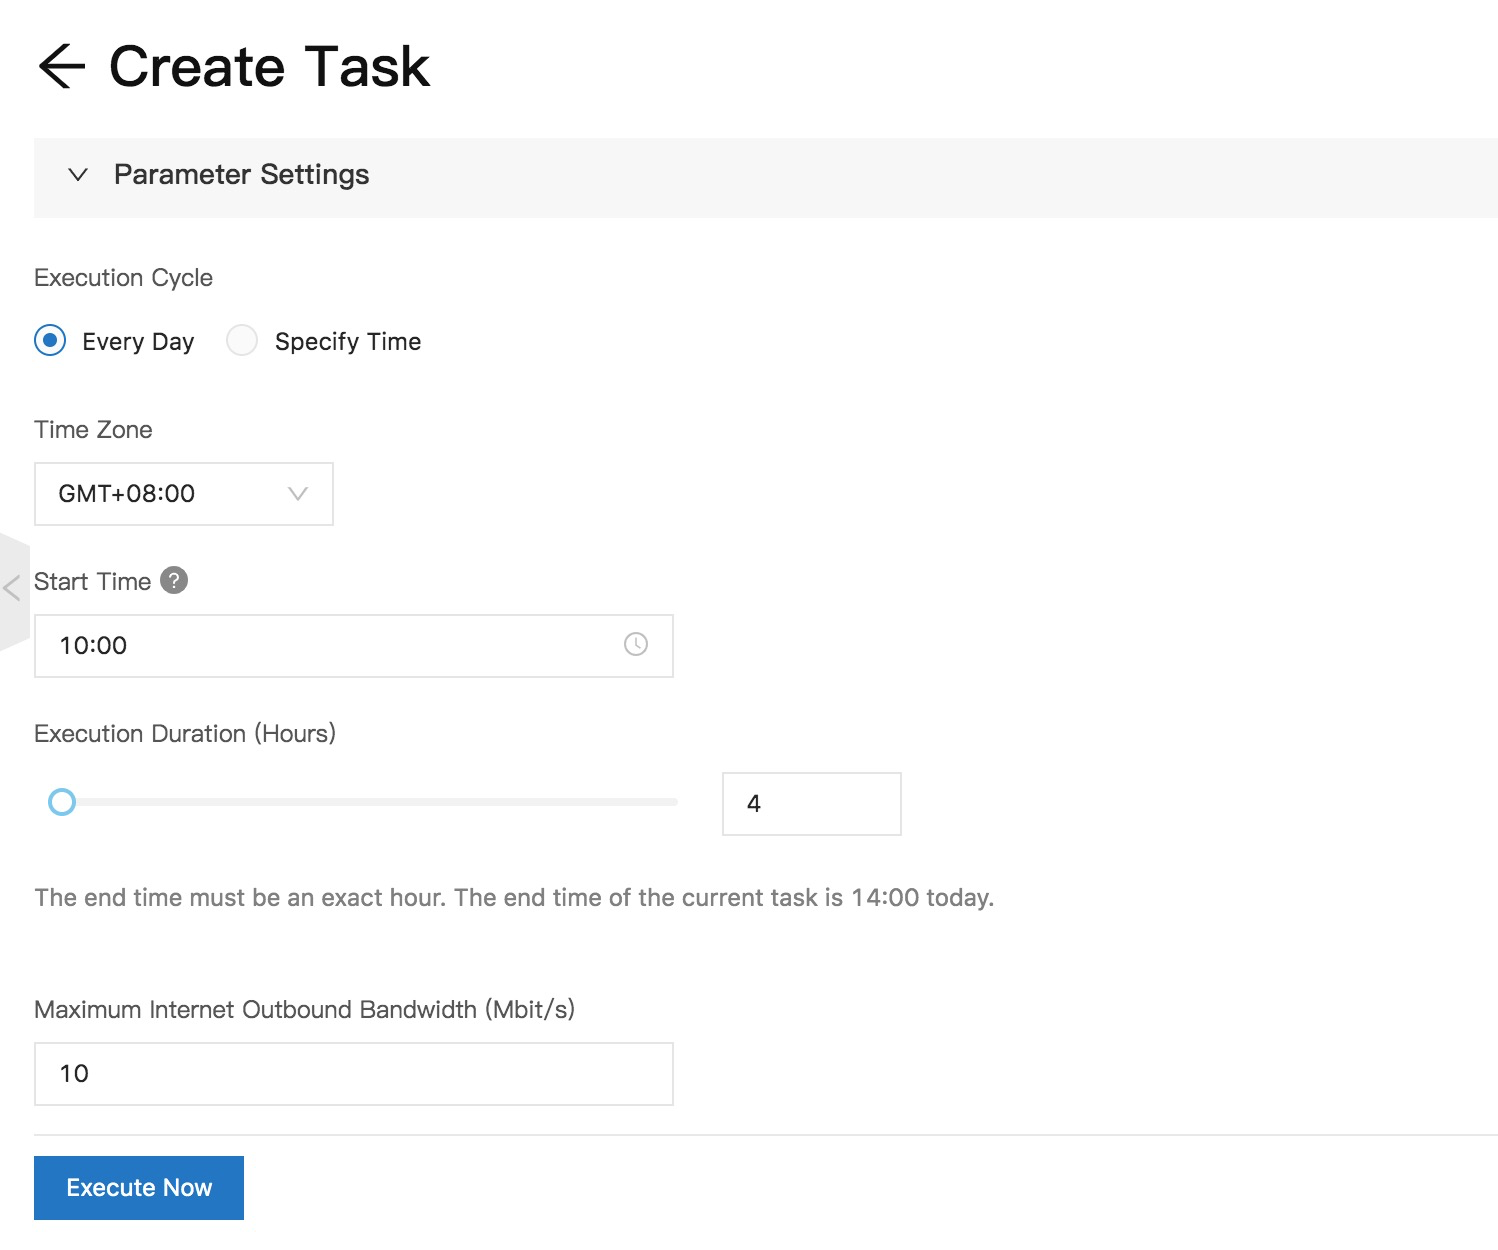Viewport: 1498px width, 1250px height.
Task: Click the Execution Duration slider handle
Action: point(62,802)
